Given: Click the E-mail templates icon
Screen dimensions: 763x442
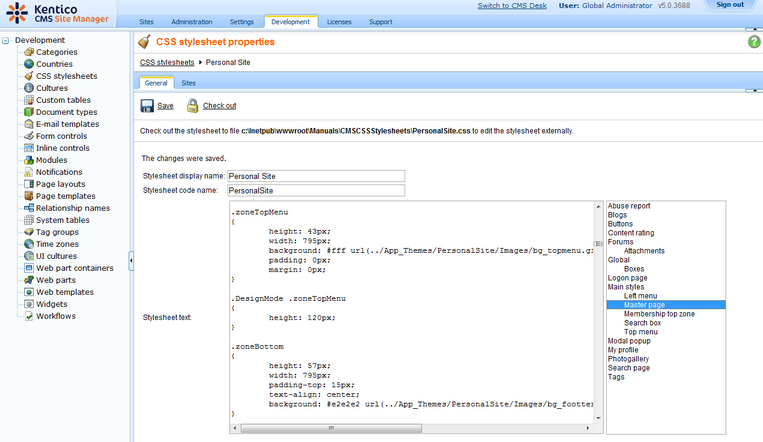Looking at the screenshot, I should [x=29, y=124].
